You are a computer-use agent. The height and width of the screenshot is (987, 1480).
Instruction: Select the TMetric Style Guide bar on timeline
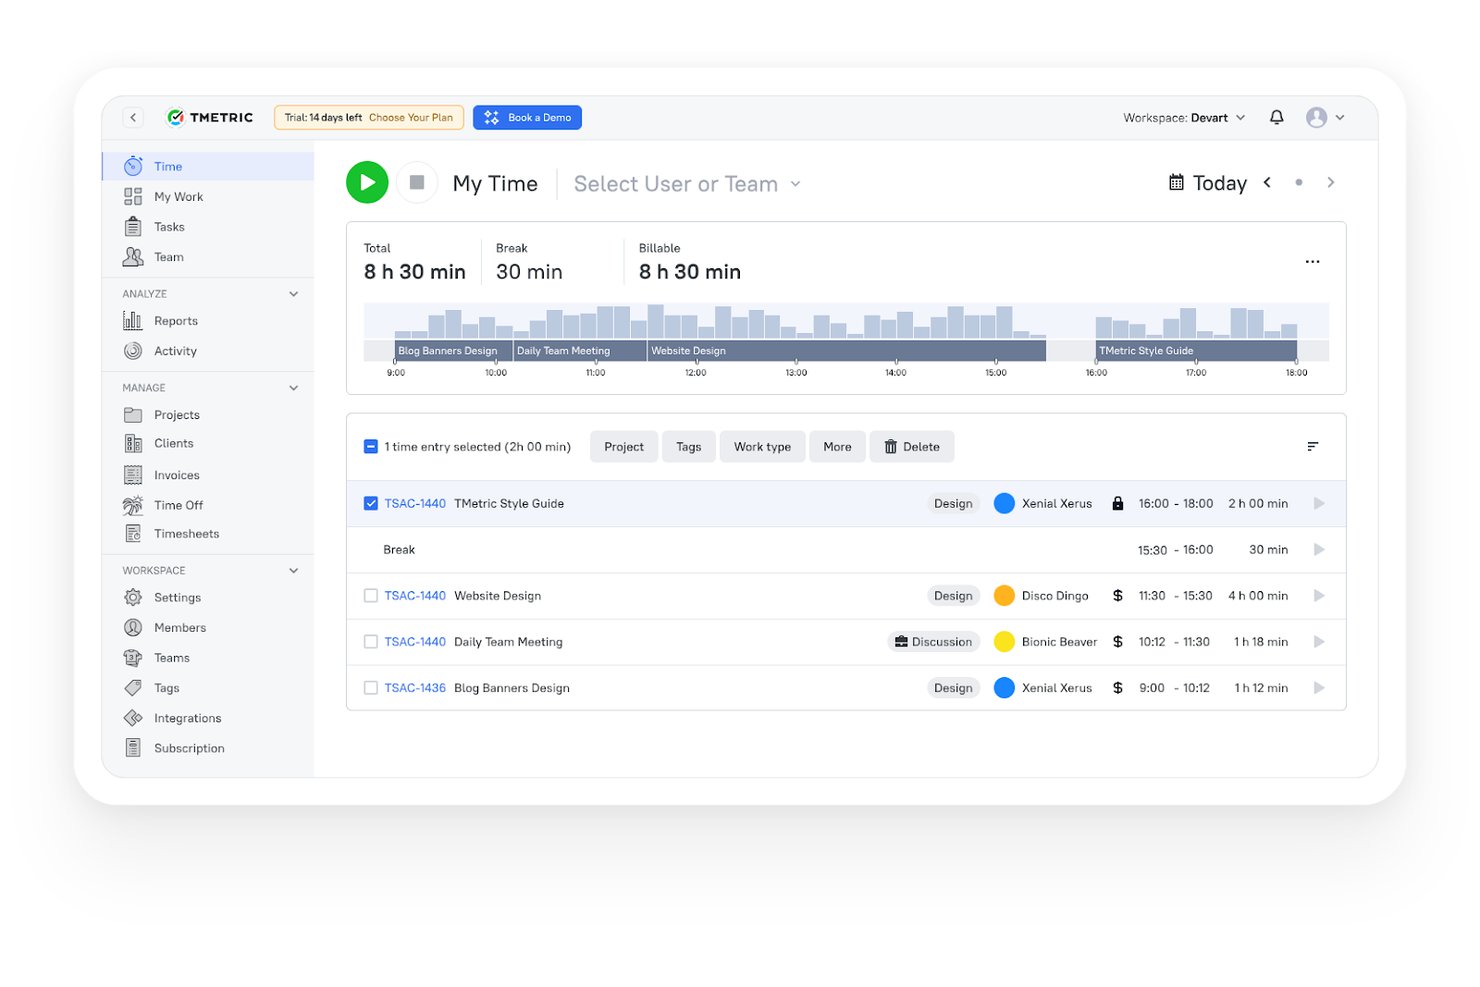click(1196, 351)
